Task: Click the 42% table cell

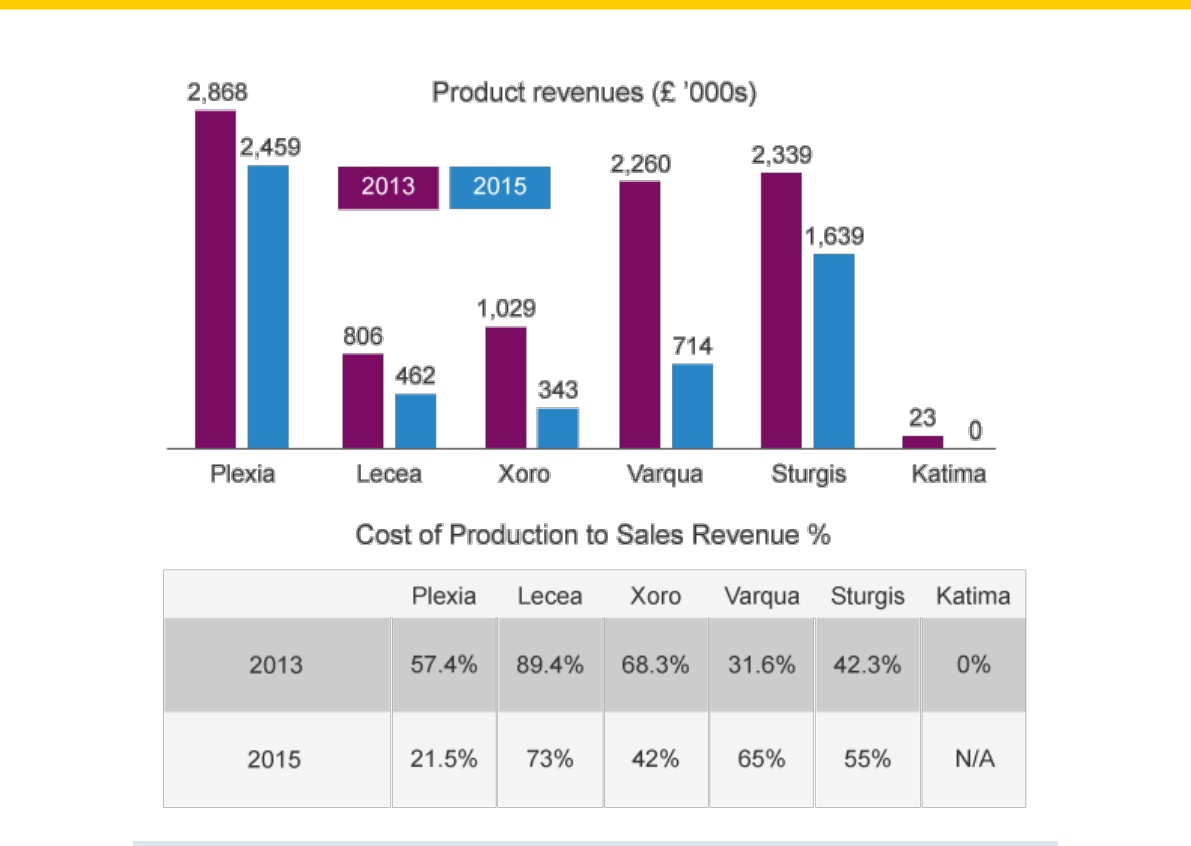Action: click(656, 759)
